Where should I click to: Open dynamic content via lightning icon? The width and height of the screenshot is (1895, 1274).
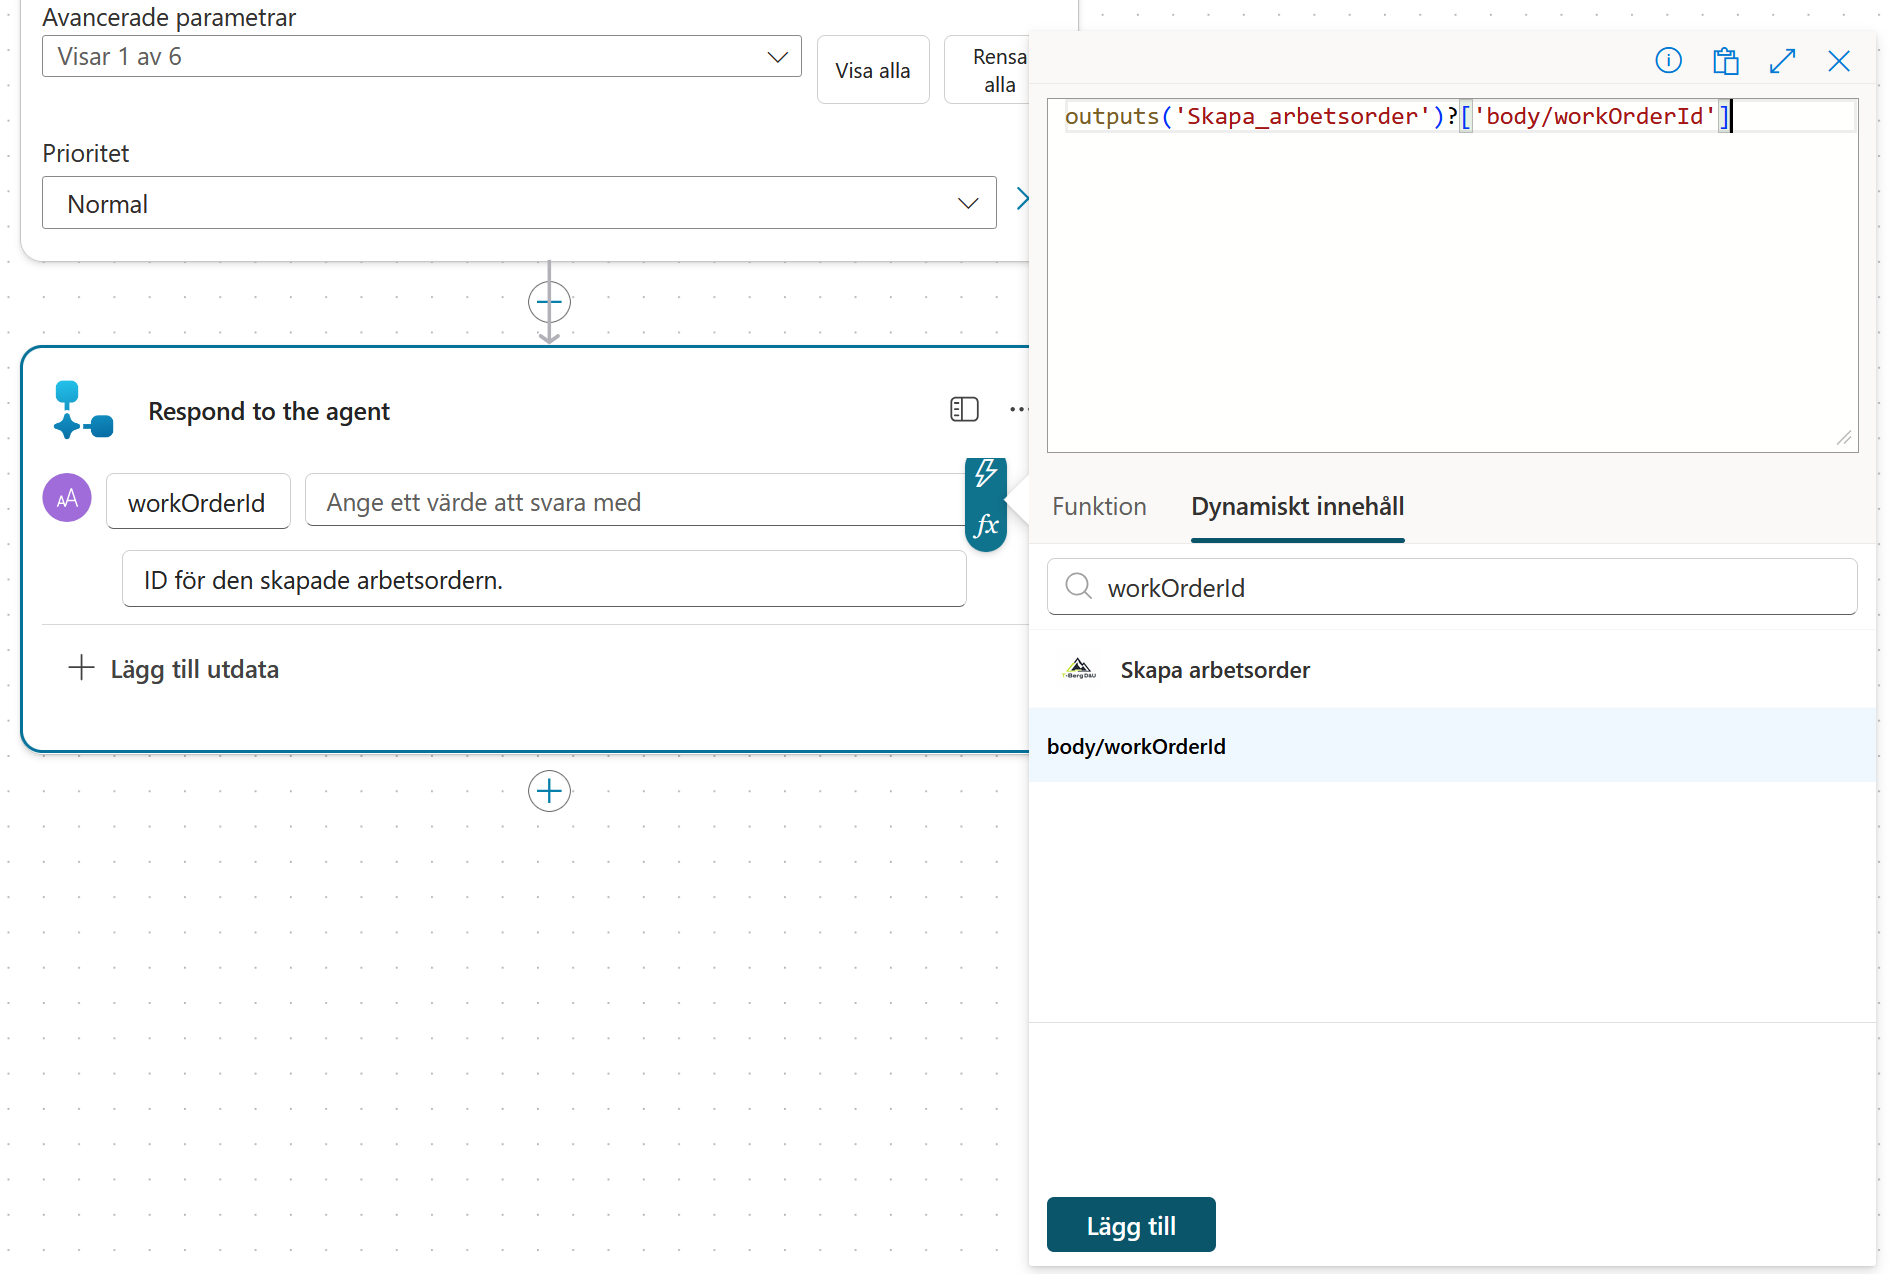point(986,474)
